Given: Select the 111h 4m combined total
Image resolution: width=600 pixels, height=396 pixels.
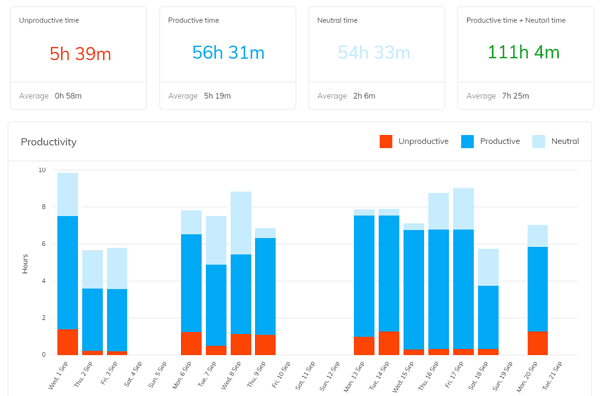Looking at the screenshot, I should pyautogui.click(x=523, y=52).
